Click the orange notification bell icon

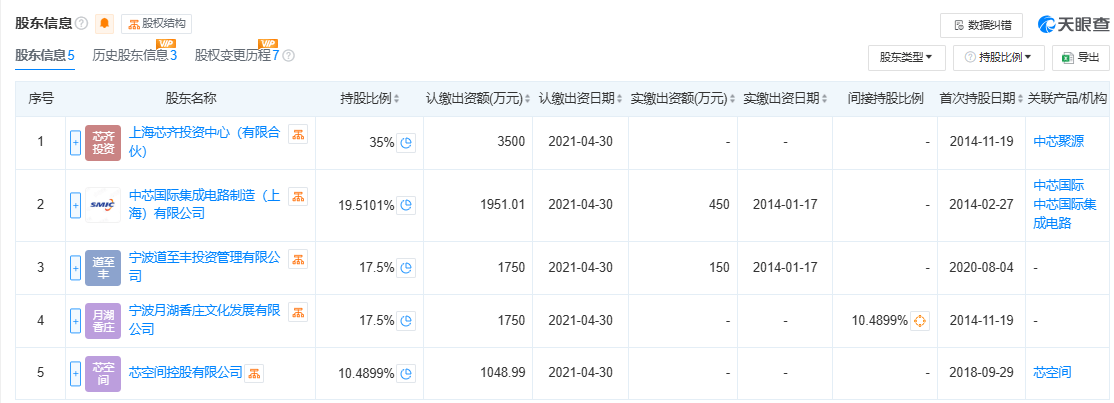click(103, 23)
